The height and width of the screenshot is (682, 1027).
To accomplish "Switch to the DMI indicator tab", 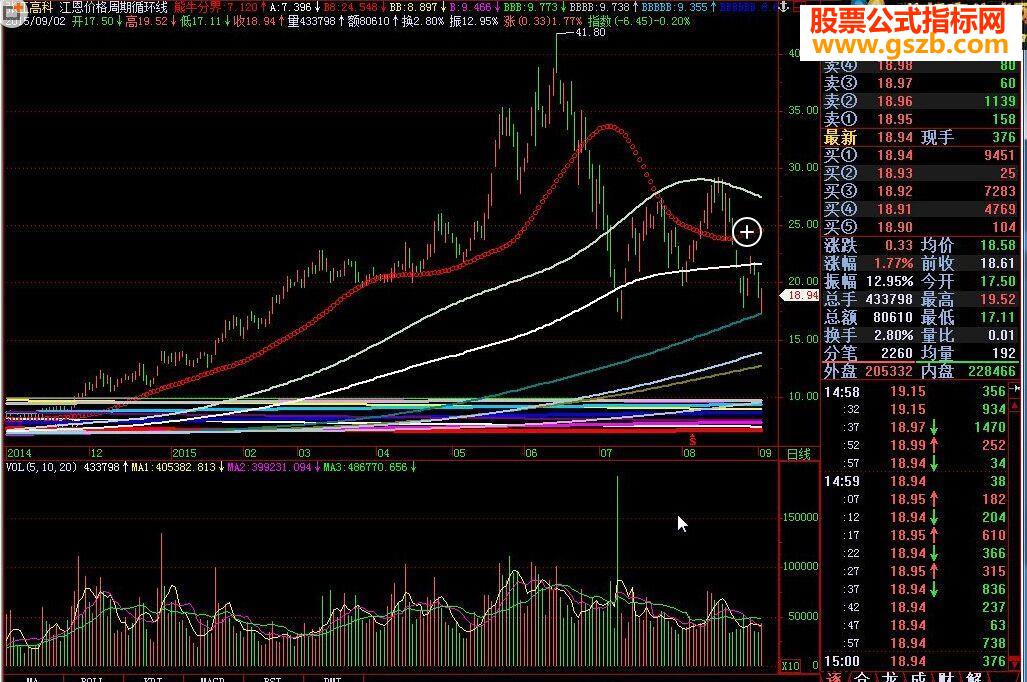I will (x=332, y=679).
